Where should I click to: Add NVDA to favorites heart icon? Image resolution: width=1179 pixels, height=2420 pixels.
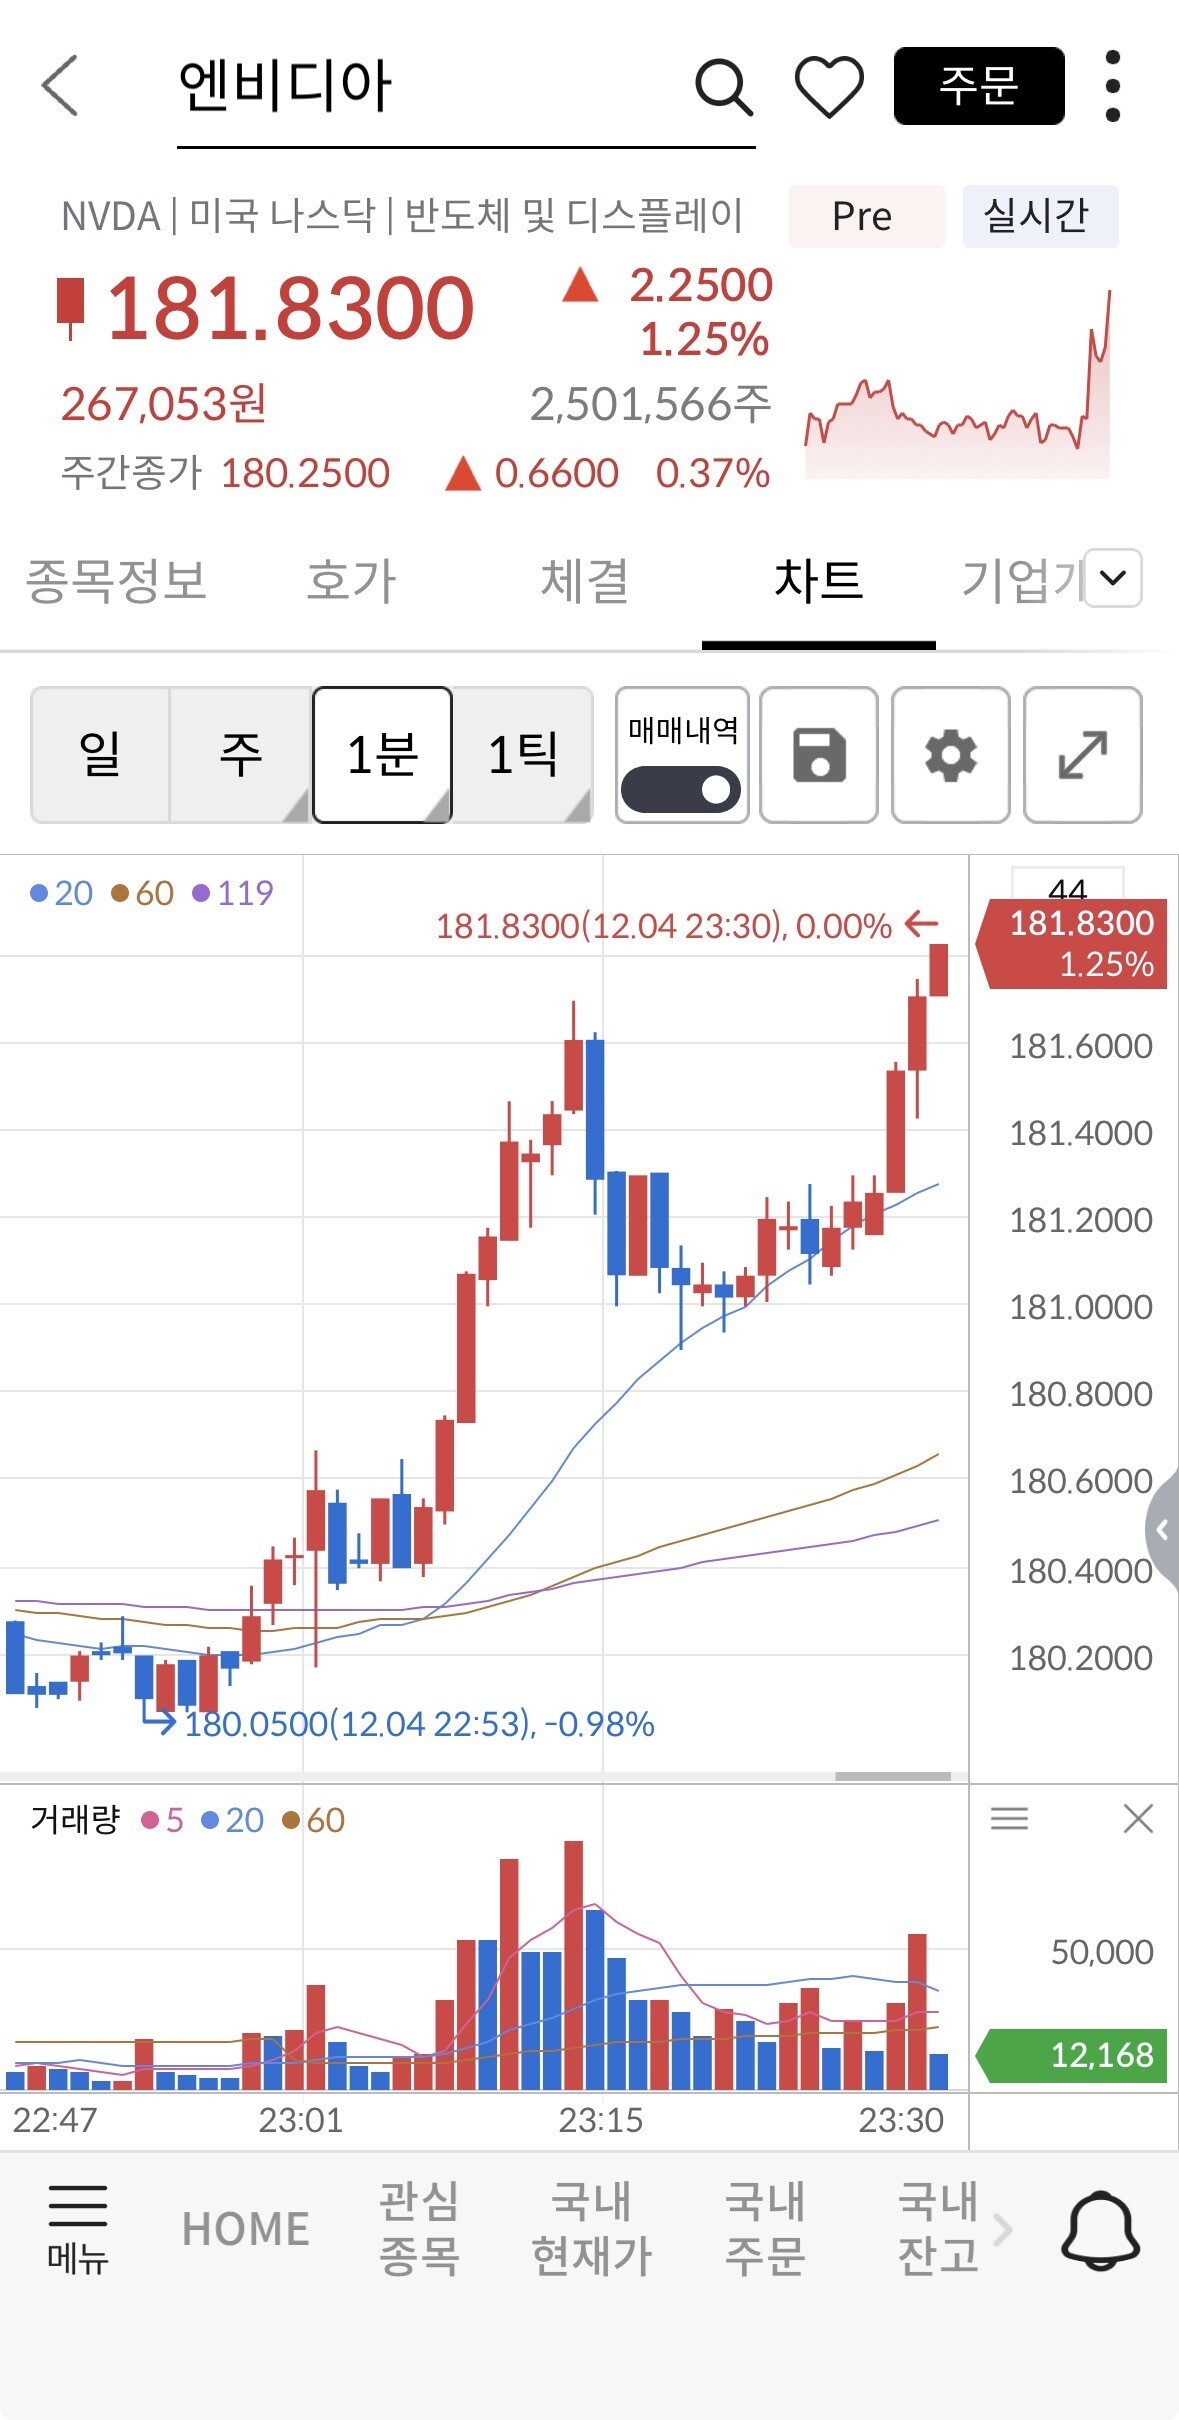coord(829,87)
